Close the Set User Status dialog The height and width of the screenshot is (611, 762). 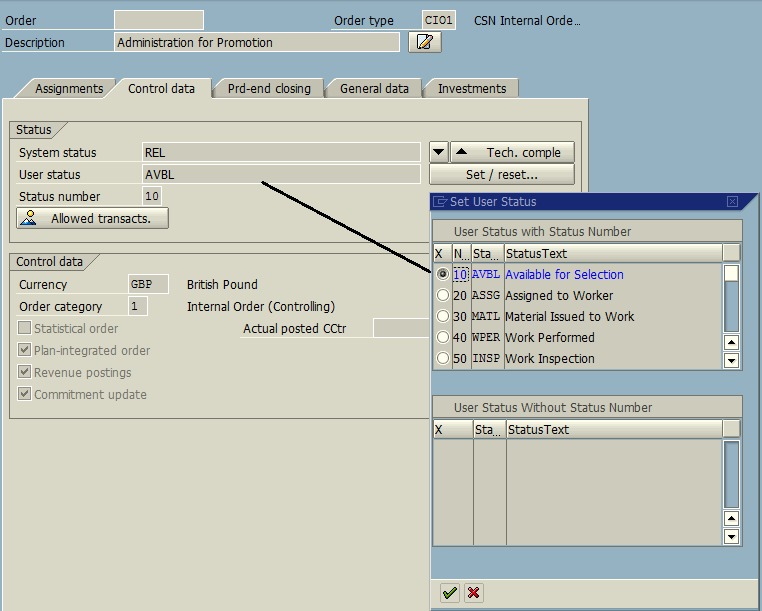click(732, 202)
